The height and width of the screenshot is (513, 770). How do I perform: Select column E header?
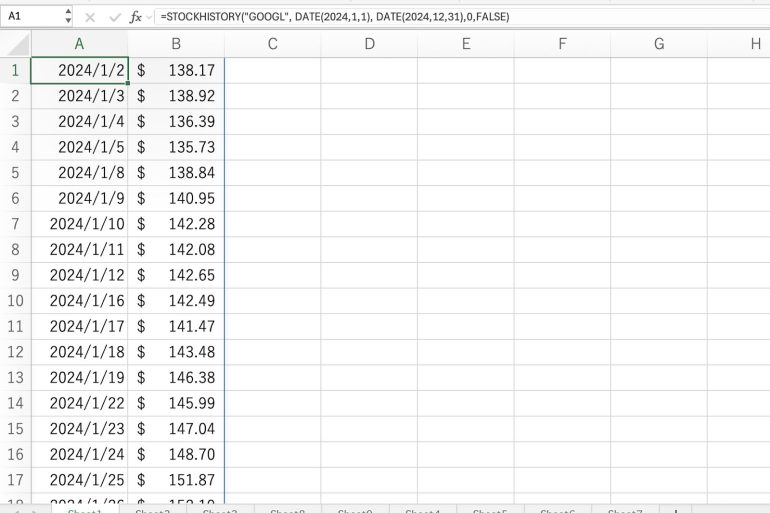(466, 44)
